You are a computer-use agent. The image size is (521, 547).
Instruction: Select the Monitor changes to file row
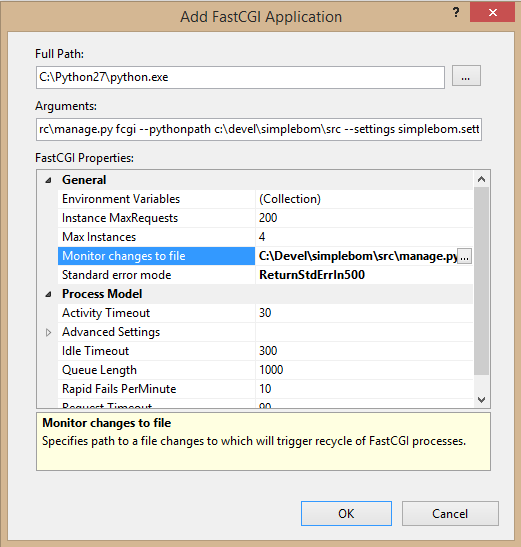(156, 256)
